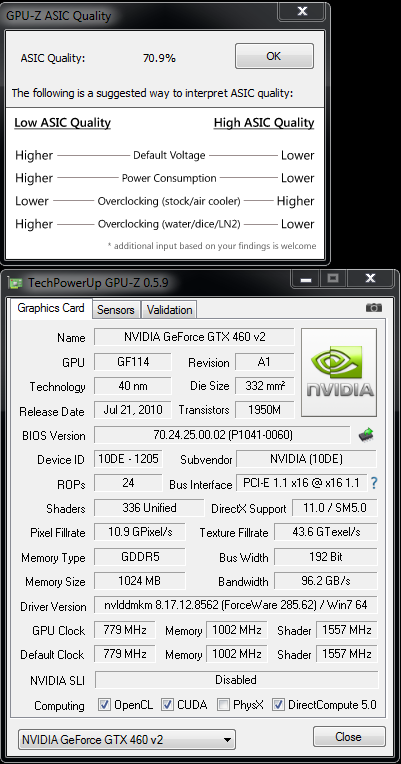Click the Shaders field 336 Unified
Screen dimensions: 401x764
[x=149, y=508]
